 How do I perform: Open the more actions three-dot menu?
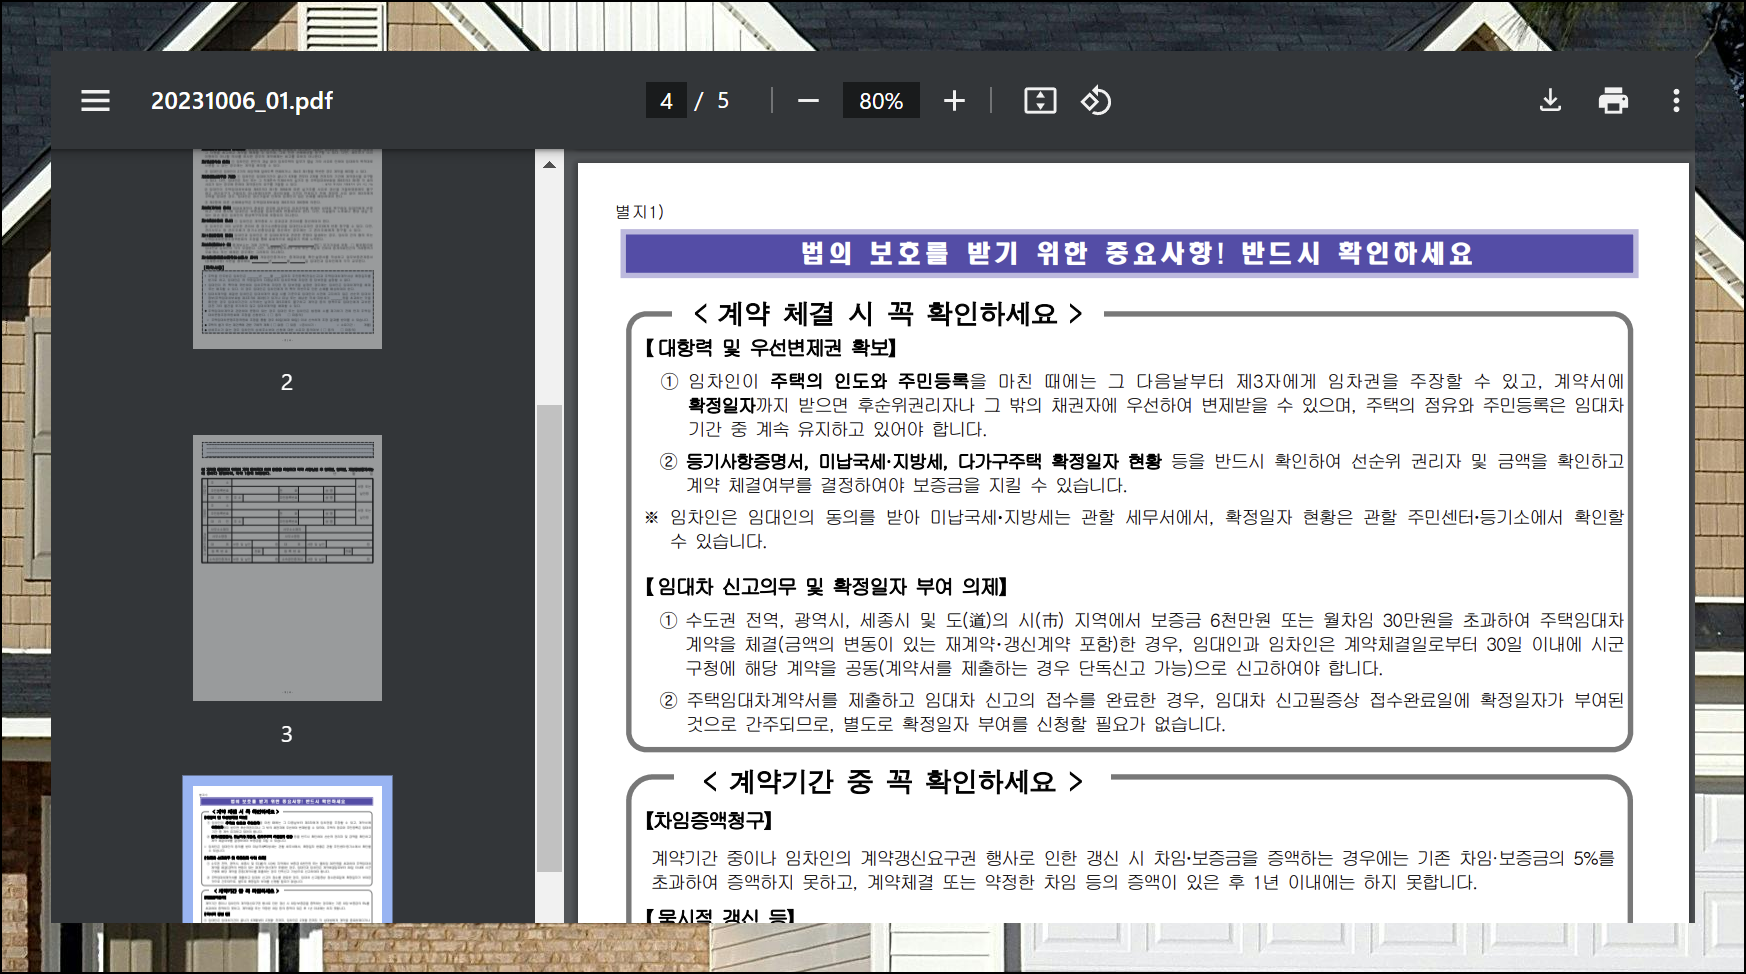pos(1676,101)
